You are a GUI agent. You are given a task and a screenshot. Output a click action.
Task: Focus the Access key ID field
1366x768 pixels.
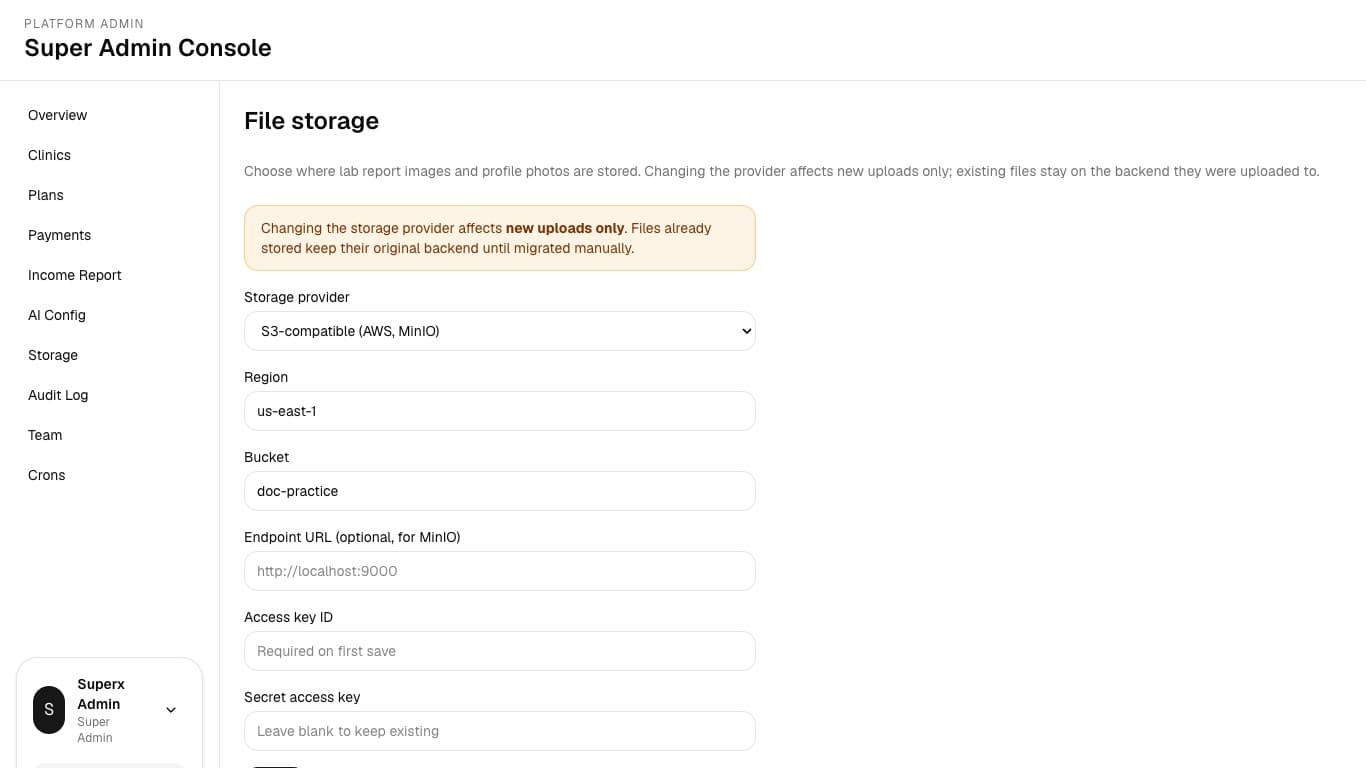499,651
